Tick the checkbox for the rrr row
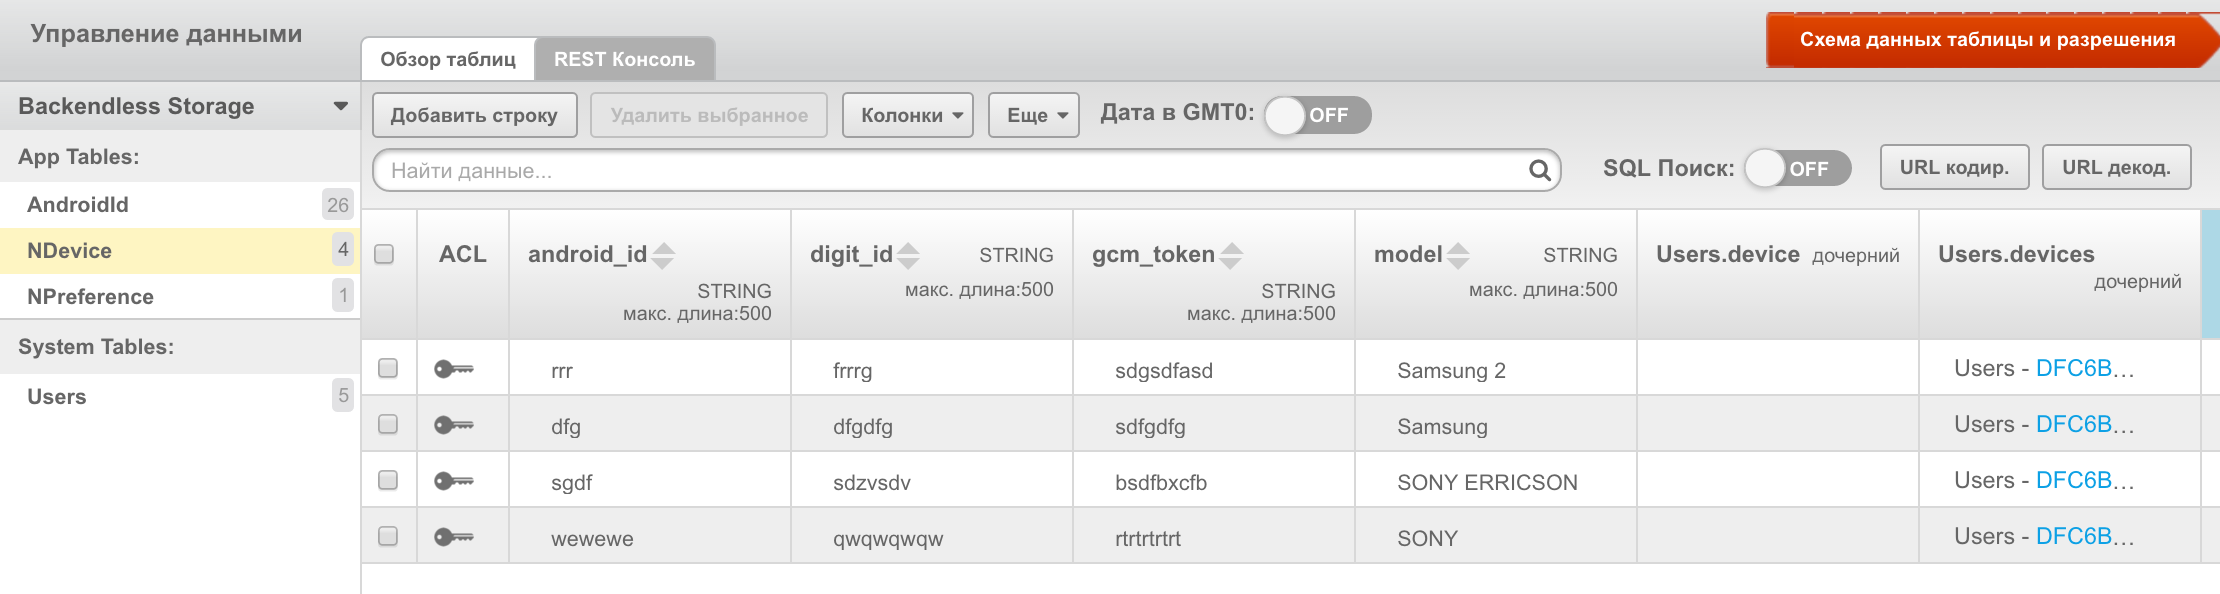The image size is (2220, 594). (388, 368)
